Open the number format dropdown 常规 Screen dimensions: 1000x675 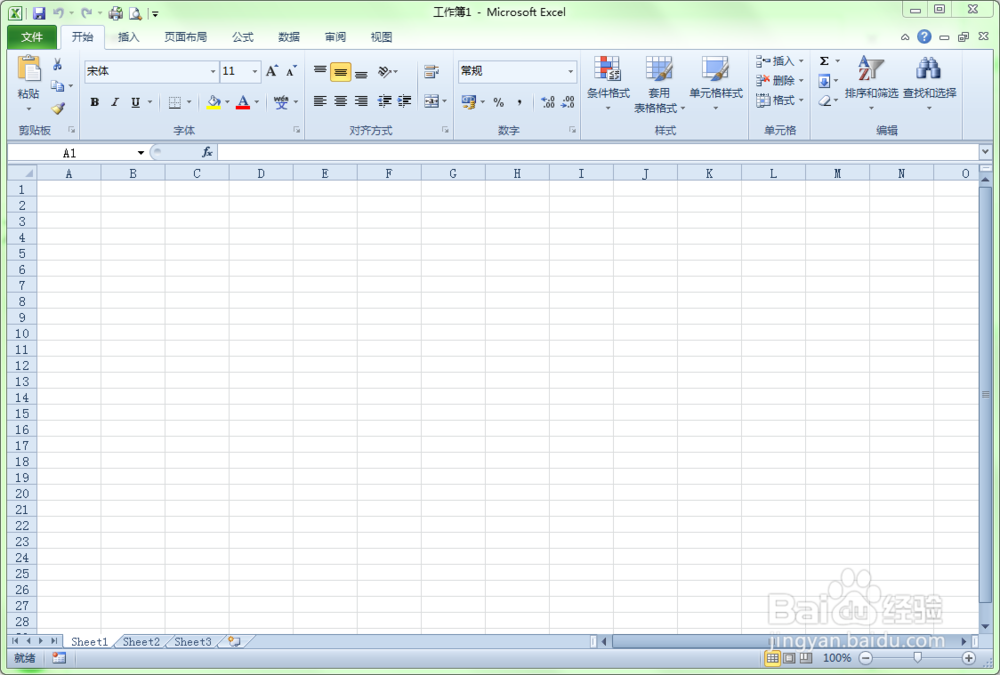pyautogui.click(x=570, y=71)
